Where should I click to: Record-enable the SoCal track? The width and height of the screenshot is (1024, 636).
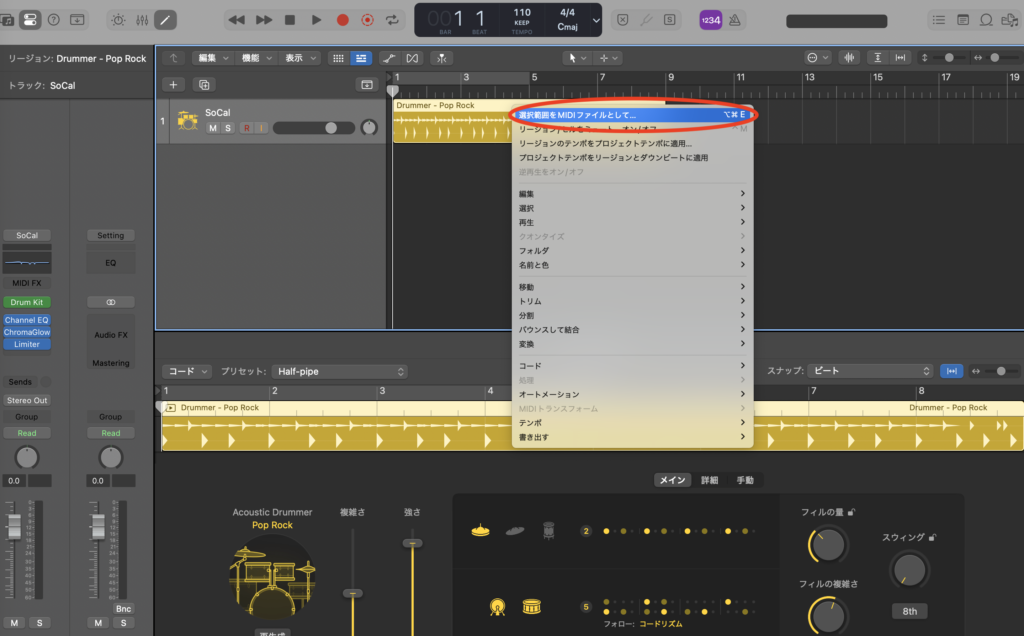(x=246, y=128)
